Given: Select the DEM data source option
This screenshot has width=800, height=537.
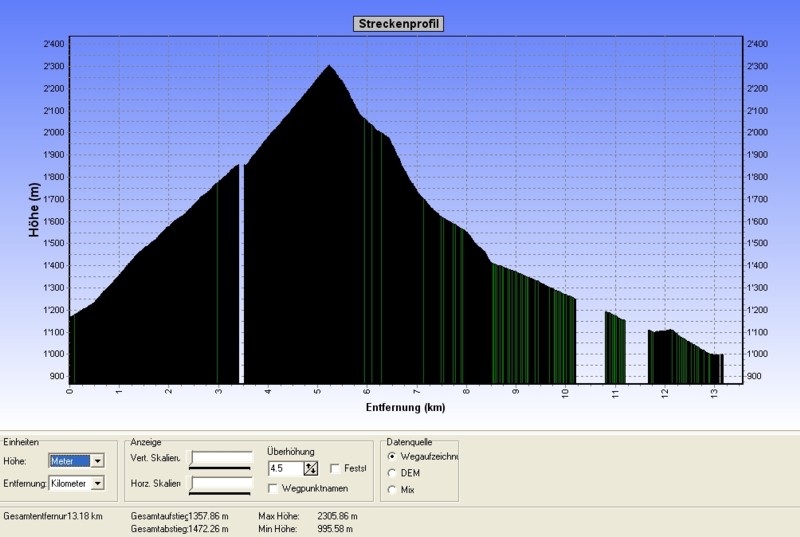Looking at the screenshot, I should [x=391, y=472].
